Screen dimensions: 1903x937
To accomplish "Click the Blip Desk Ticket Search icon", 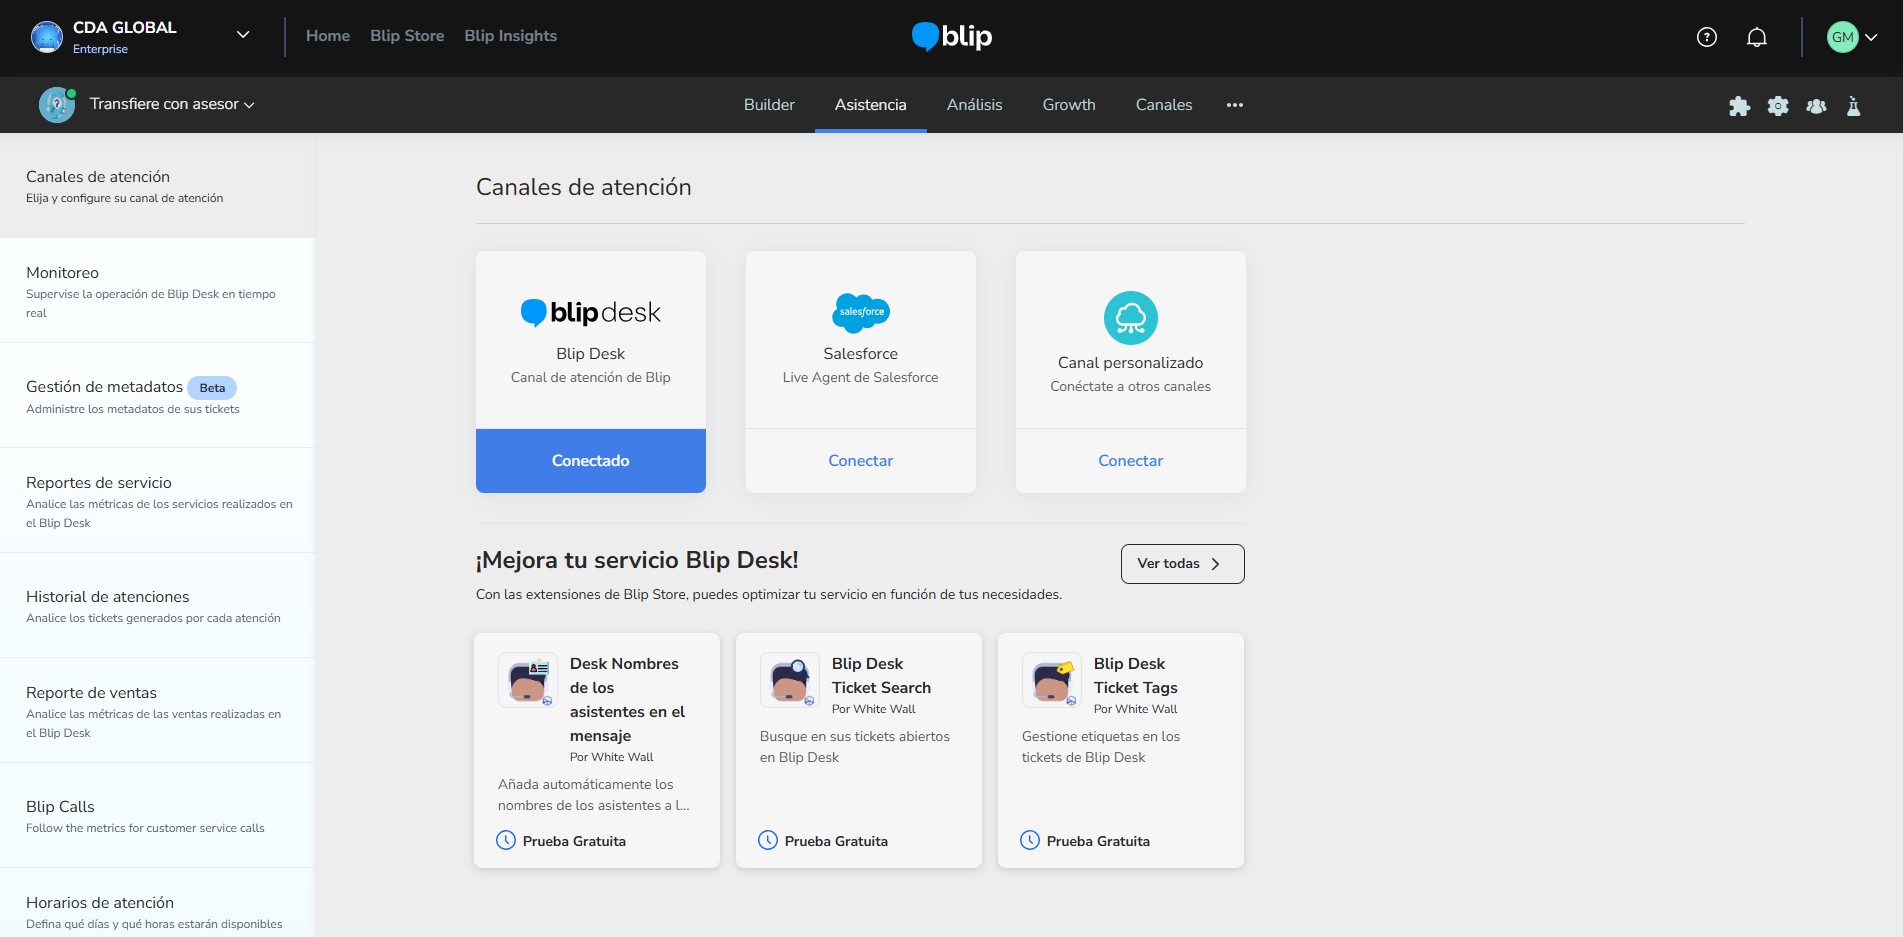I will (790, 681).
